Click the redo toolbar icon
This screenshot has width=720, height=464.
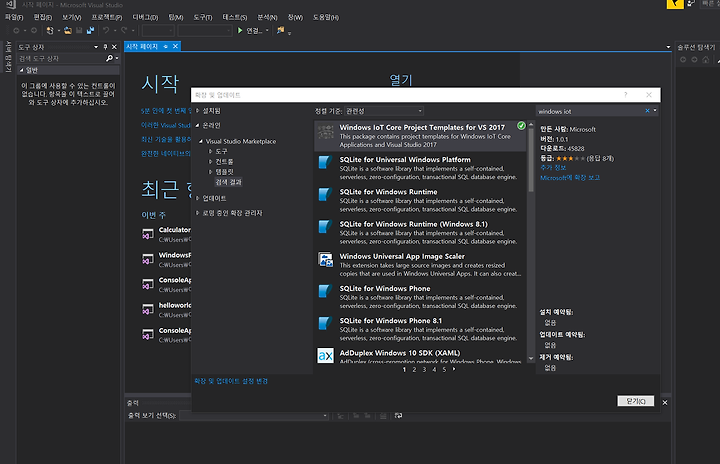click(x=124, y=31)
